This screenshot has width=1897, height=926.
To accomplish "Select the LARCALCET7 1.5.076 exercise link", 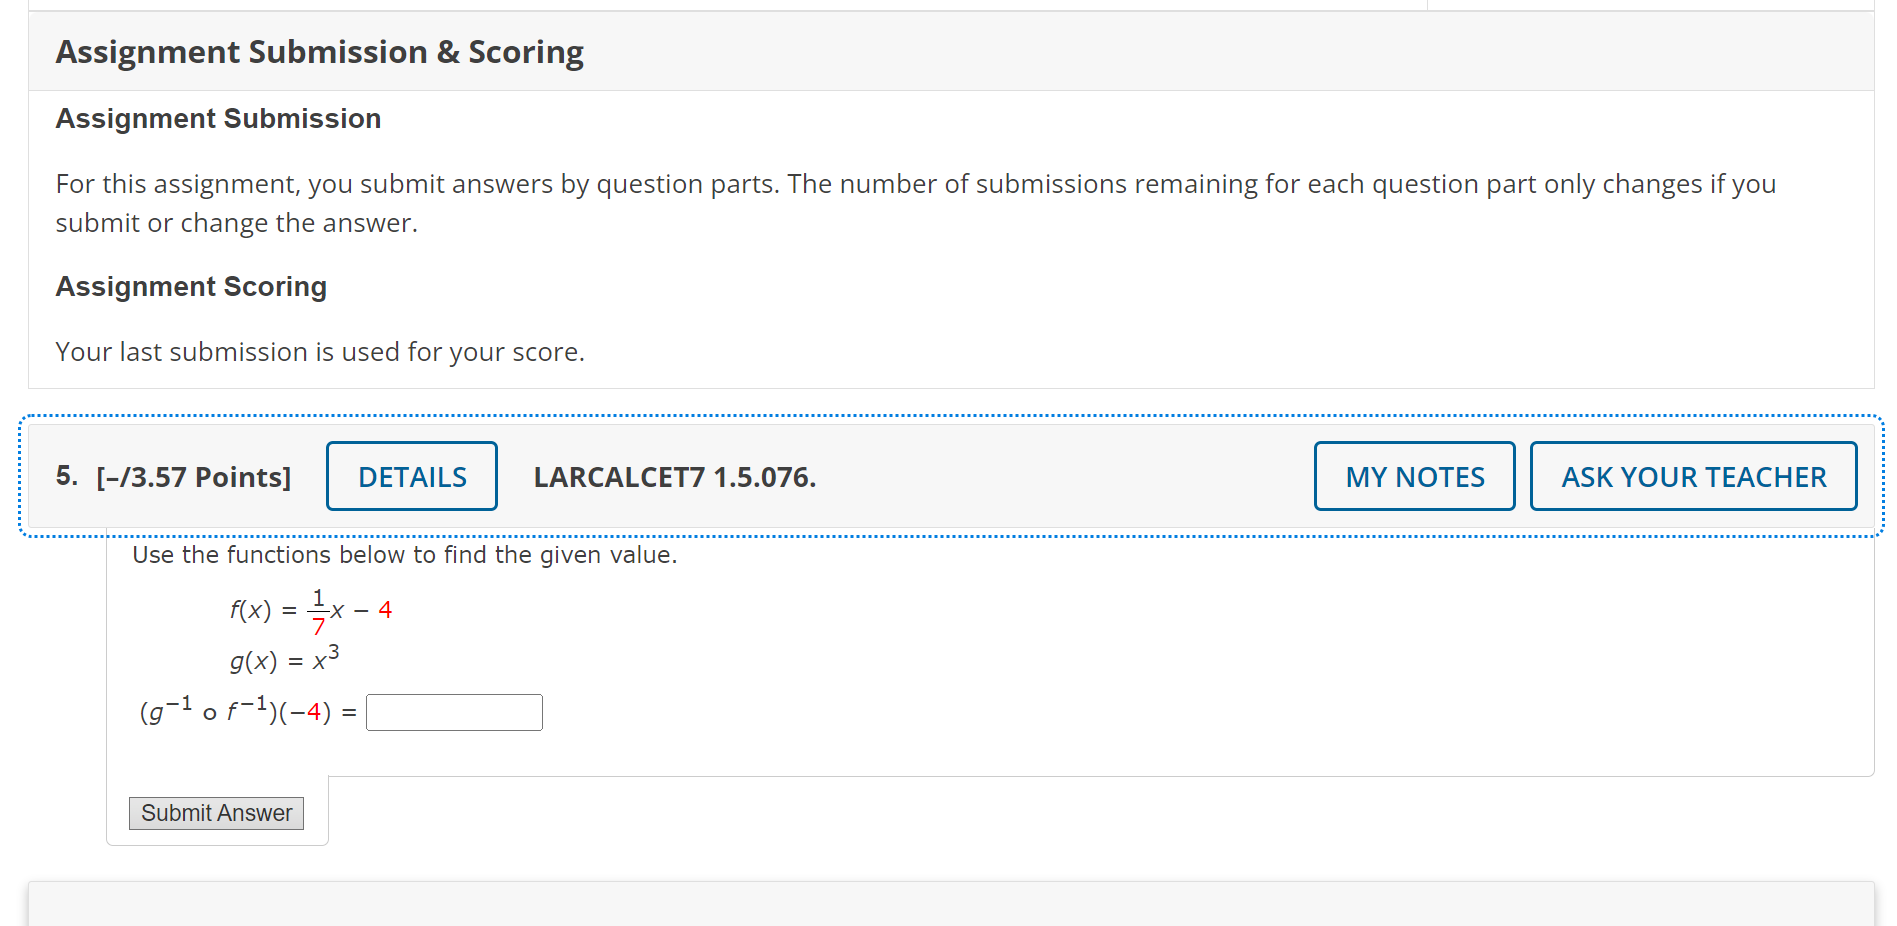I will click(675, 477).
